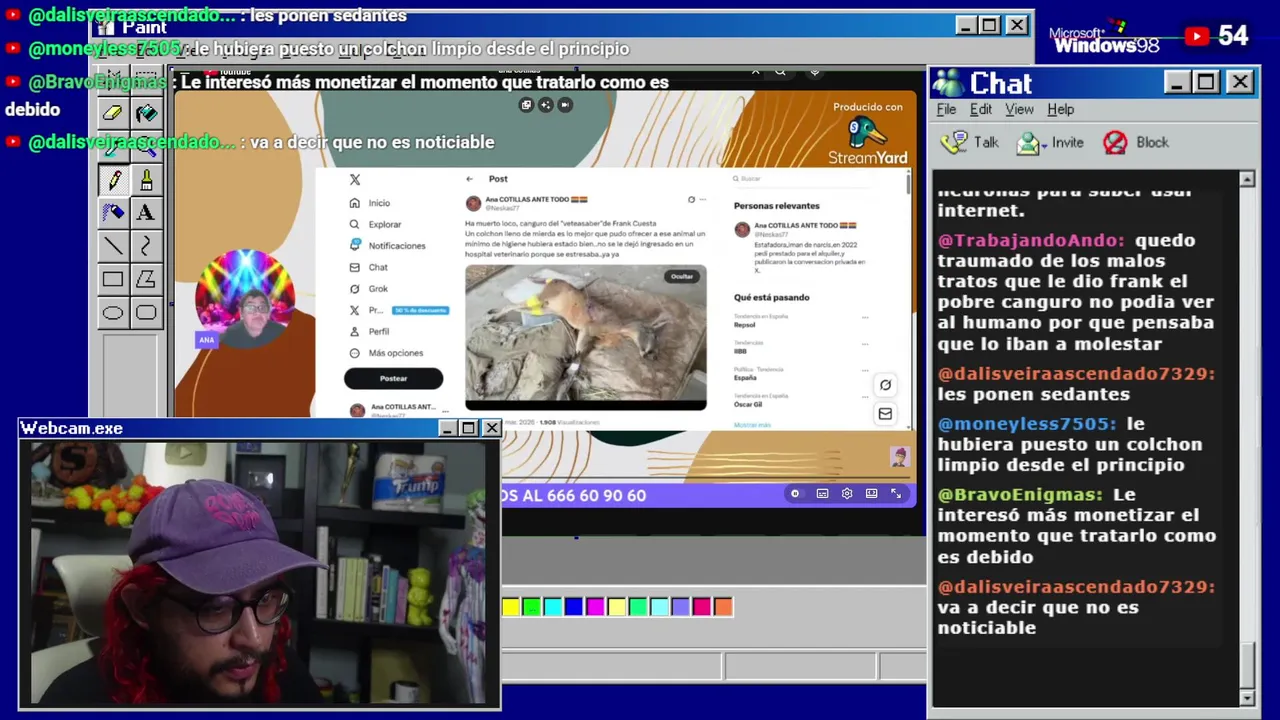Open Notificaciones in the X sidebar

(387, 245)
